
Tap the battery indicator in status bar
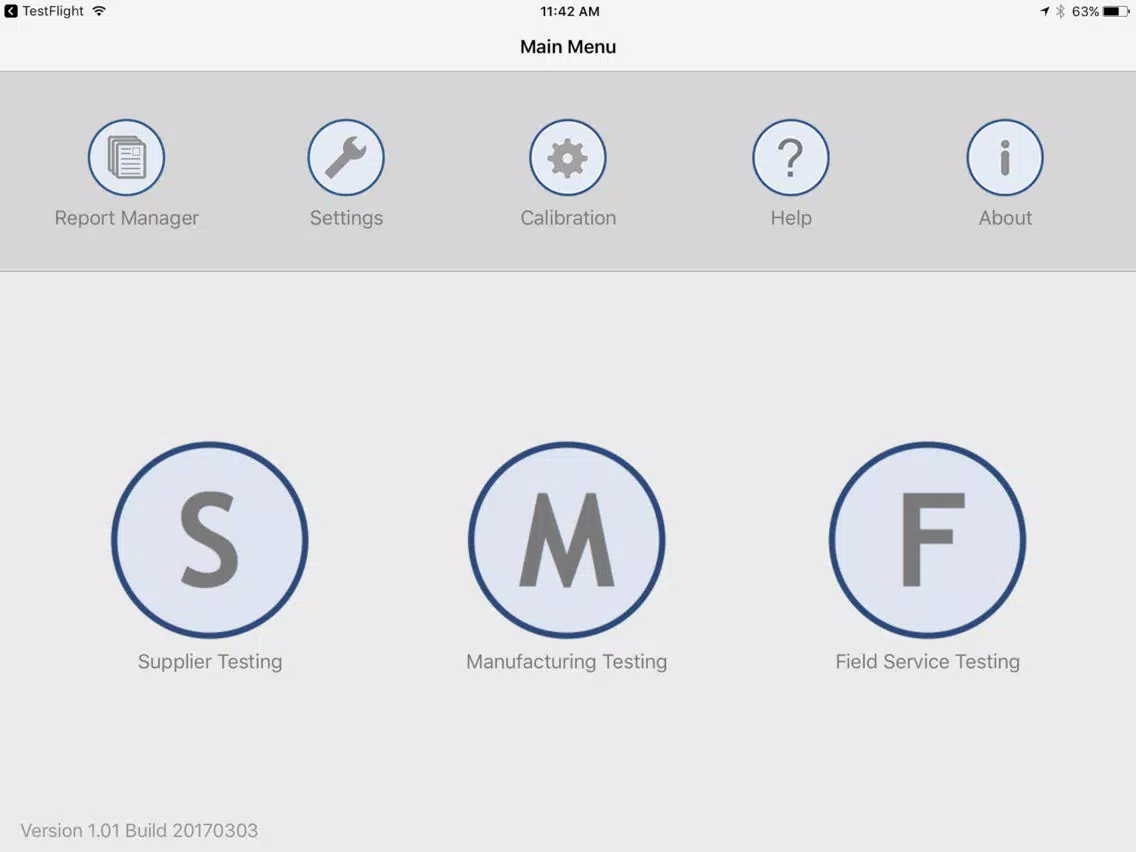1116,11
